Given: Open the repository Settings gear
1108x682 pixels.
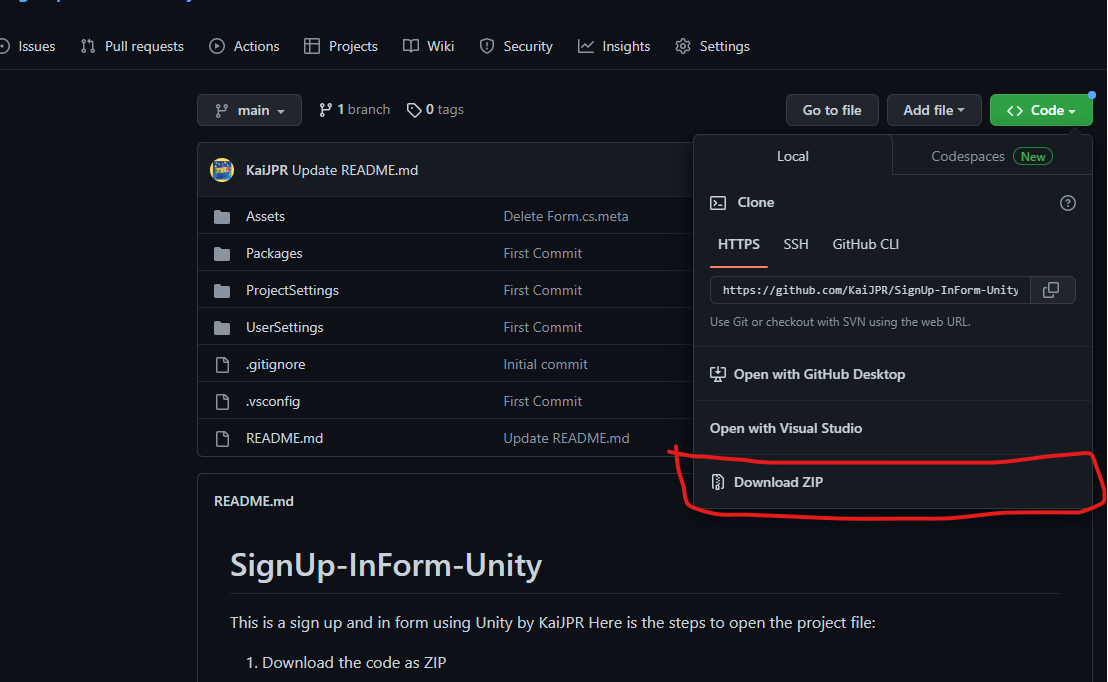Looking at the screenshot, I should pos(682,46).
